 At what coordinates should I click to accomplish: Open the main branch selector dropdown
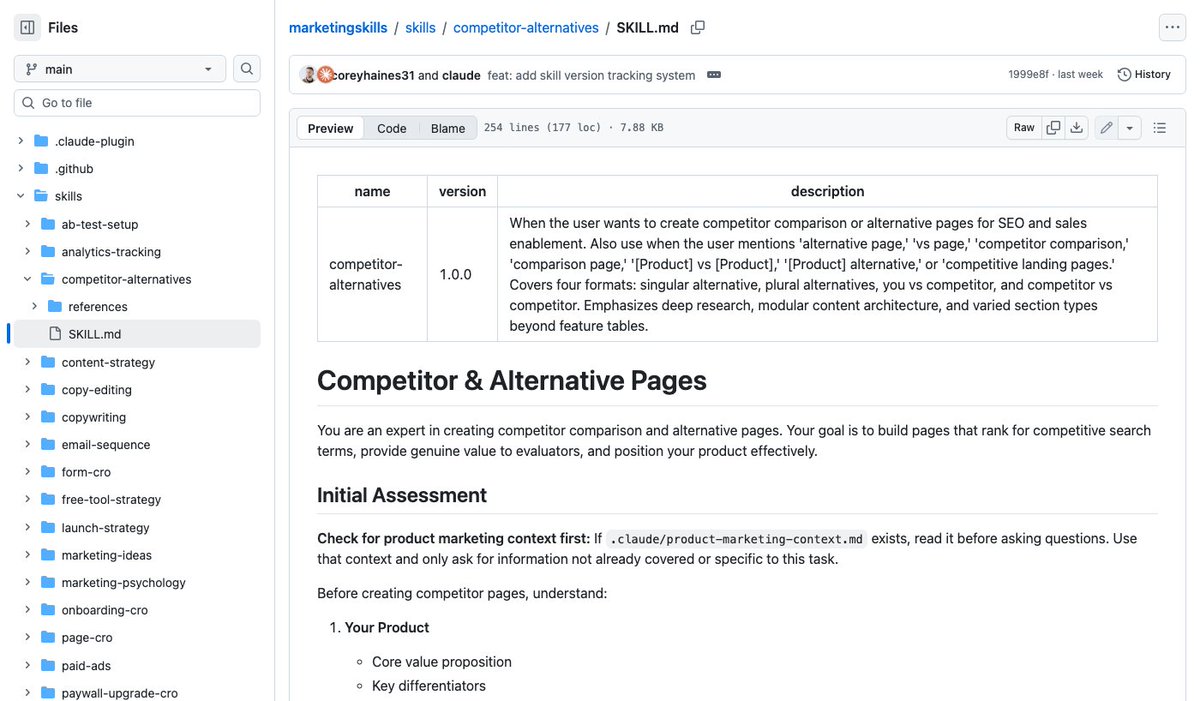coord(120,69)
